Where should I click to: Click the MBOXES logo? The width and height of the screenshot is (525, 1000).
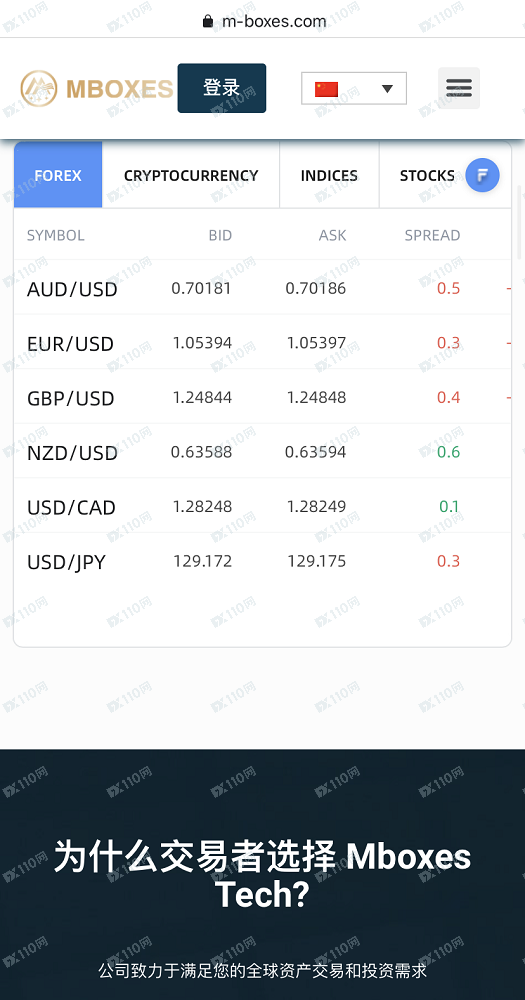click(x=96, y=88)
